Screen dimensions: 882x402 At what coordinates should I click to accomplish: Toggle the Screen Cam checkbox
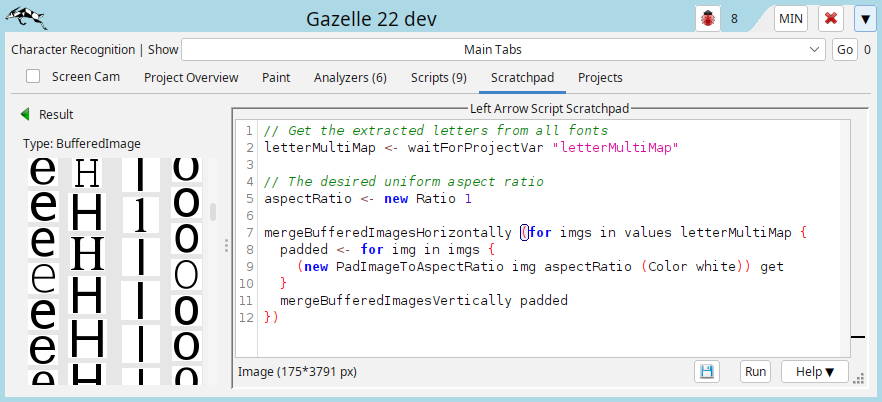(x=33, y=77)
